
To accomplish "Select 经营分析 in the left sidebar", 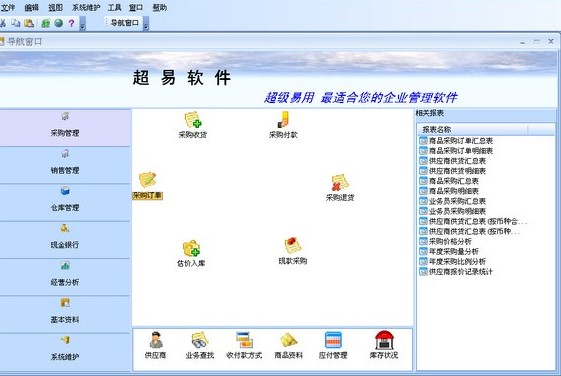I will (x=65, y=277).
